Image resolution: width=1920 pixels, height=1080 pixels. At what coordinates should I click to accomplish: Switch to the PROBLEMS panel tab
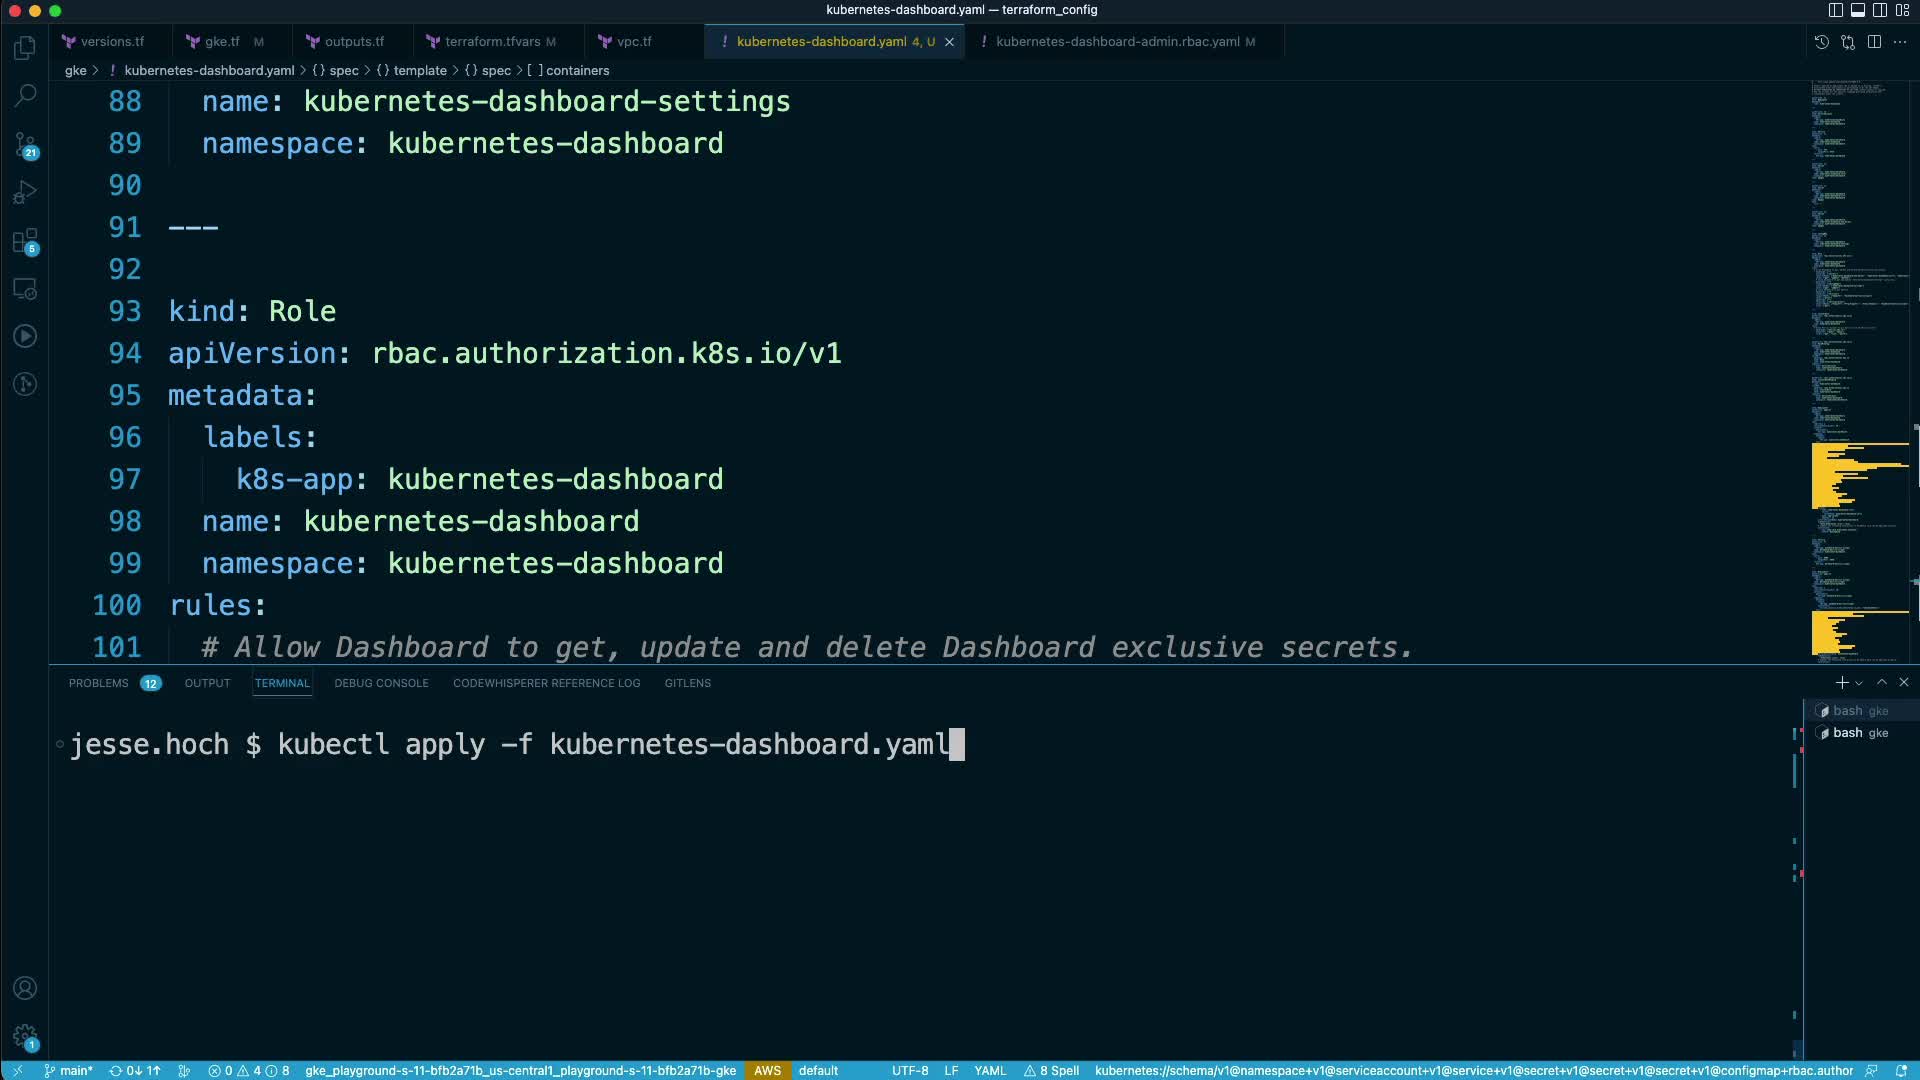point(98,683)
